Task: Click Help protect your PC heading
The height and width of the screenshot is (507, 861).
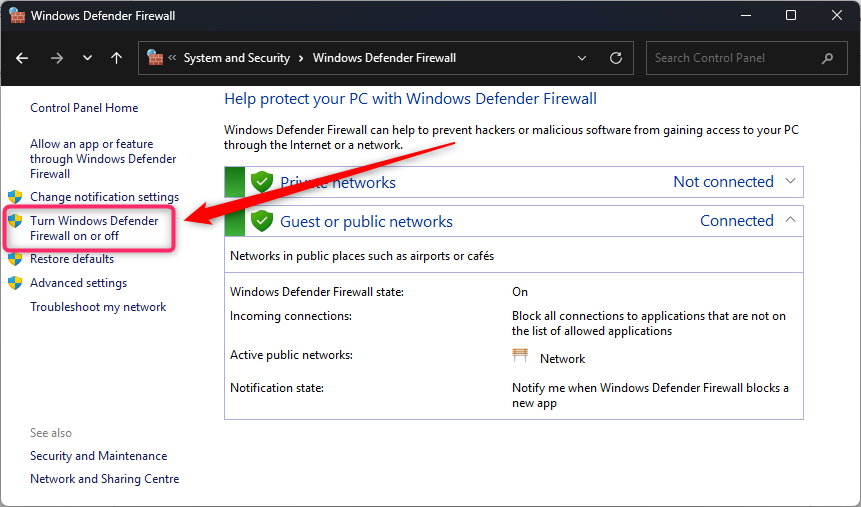Action: click(x=410, y=99)
